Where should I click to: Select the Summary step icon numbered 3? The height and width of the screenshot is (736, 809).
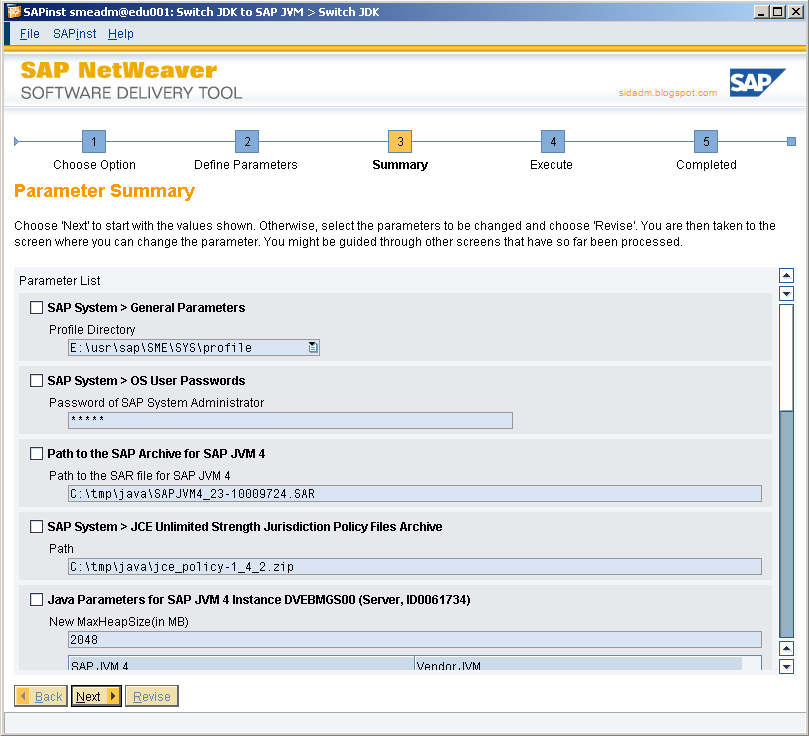tap(399, 141)
